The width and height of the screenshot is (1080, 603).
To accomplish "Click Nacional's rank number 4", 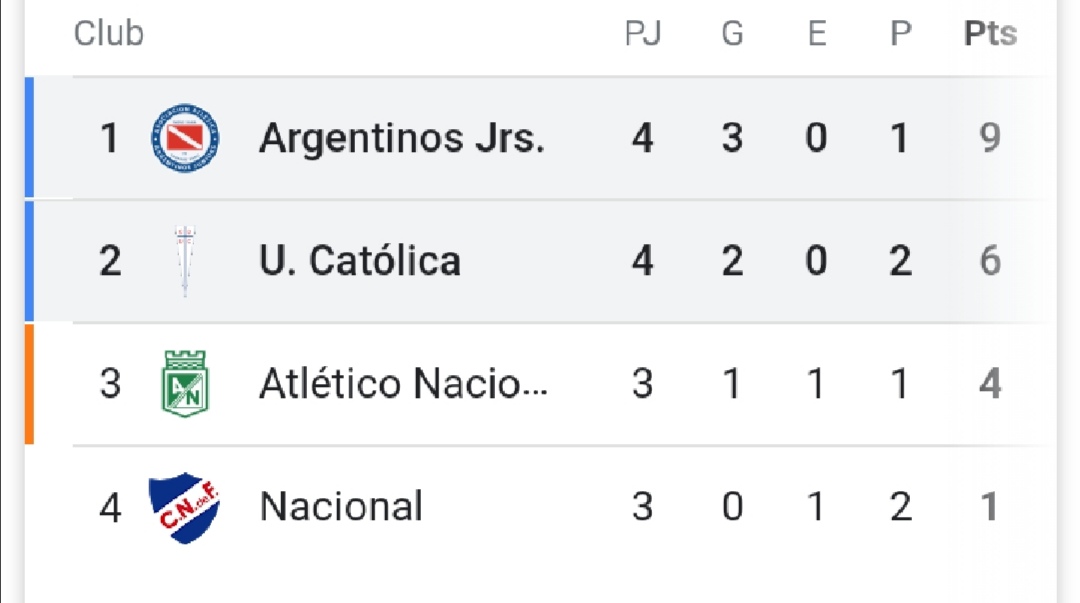I will coord(110,507).
